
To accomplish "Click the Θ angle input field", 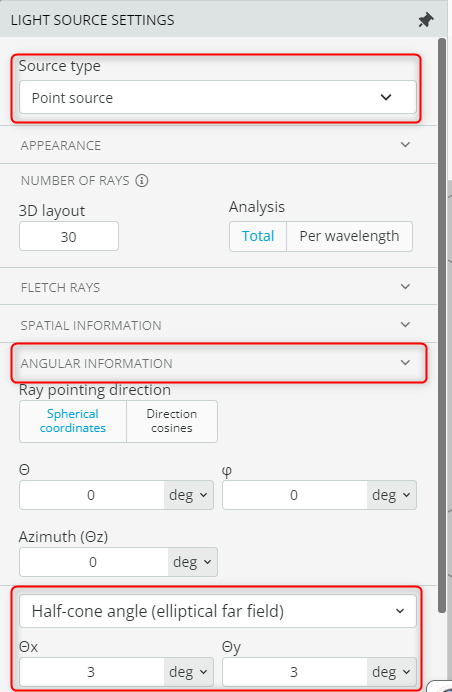I will [92, 495].
